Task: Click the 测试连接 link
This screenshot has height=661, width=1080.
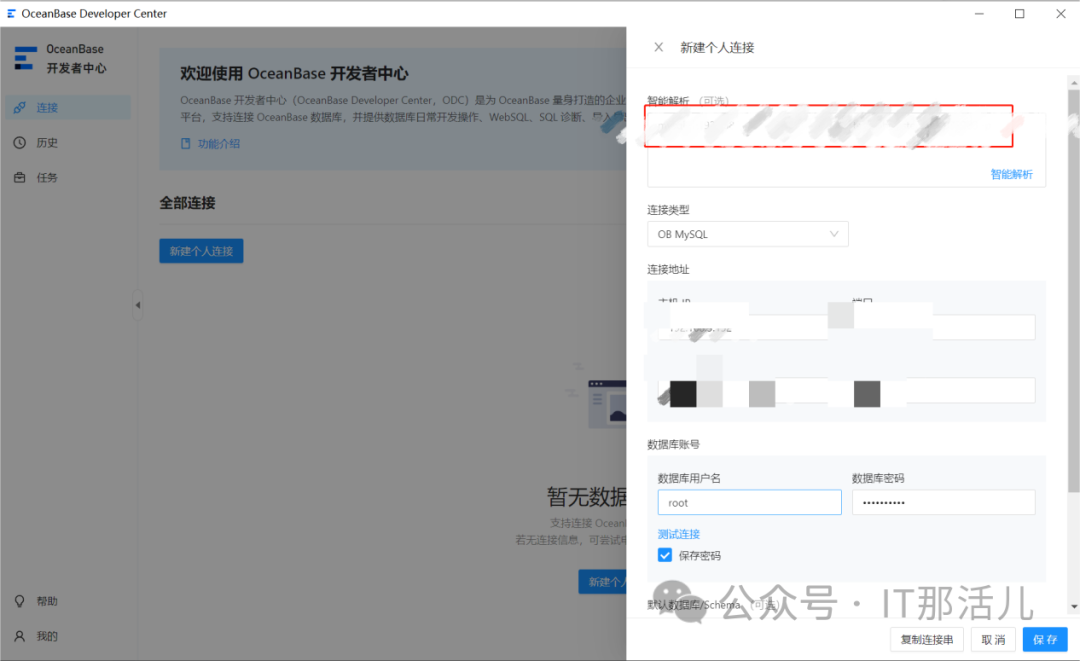Action: 679,533
